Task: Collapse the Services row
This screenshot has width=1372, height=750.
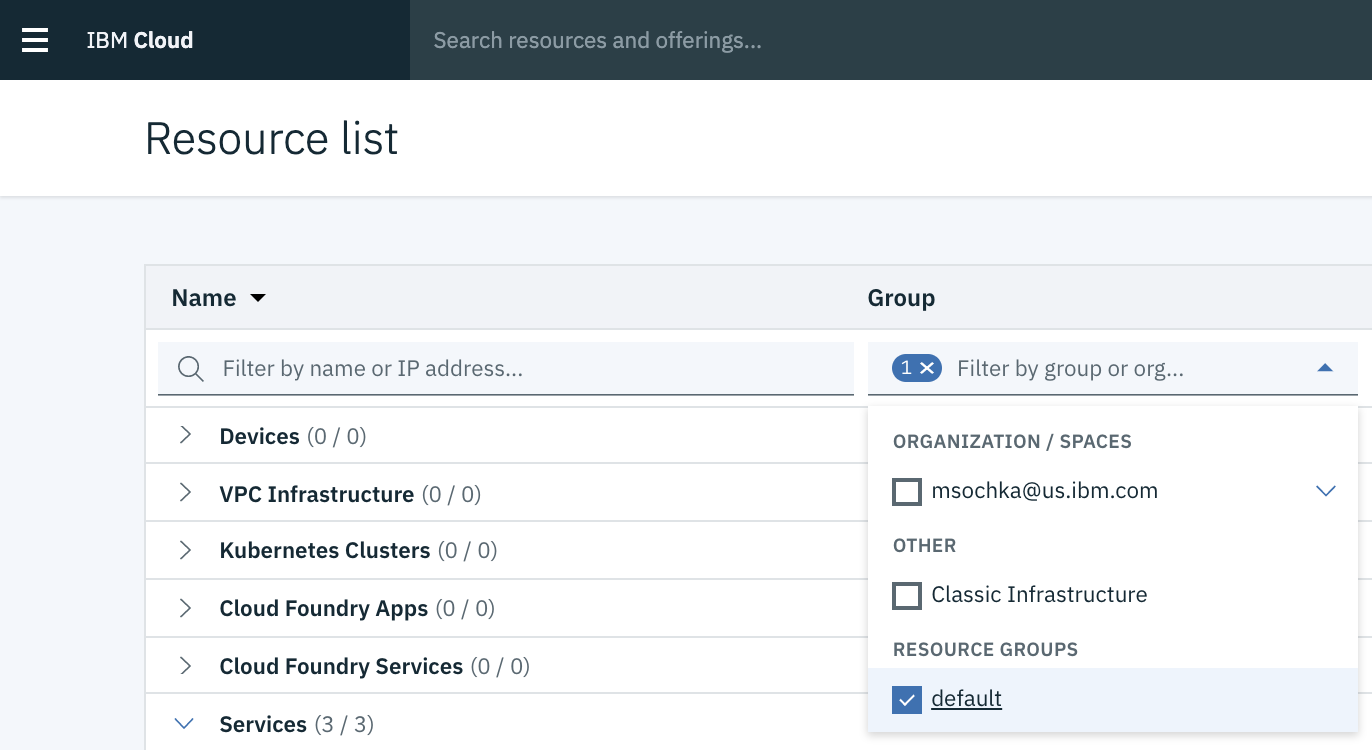Action: click(185, 723)
